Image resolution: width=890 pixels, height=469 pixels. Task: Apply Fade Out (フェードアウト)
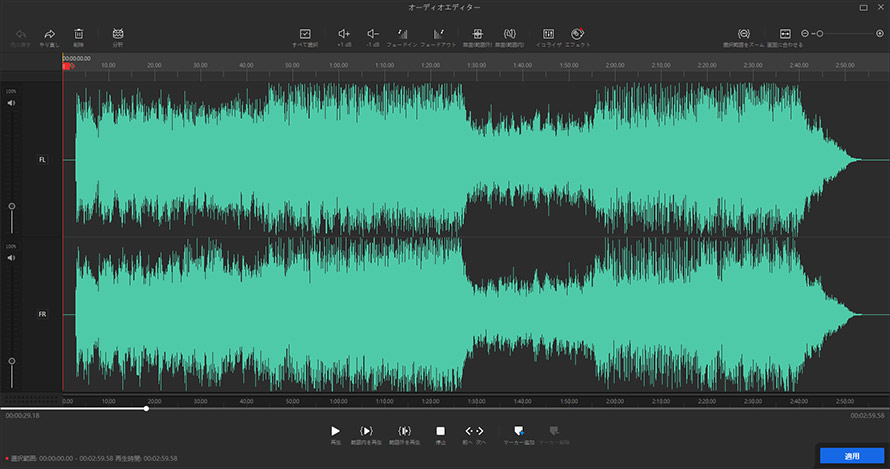coord(438,34)
